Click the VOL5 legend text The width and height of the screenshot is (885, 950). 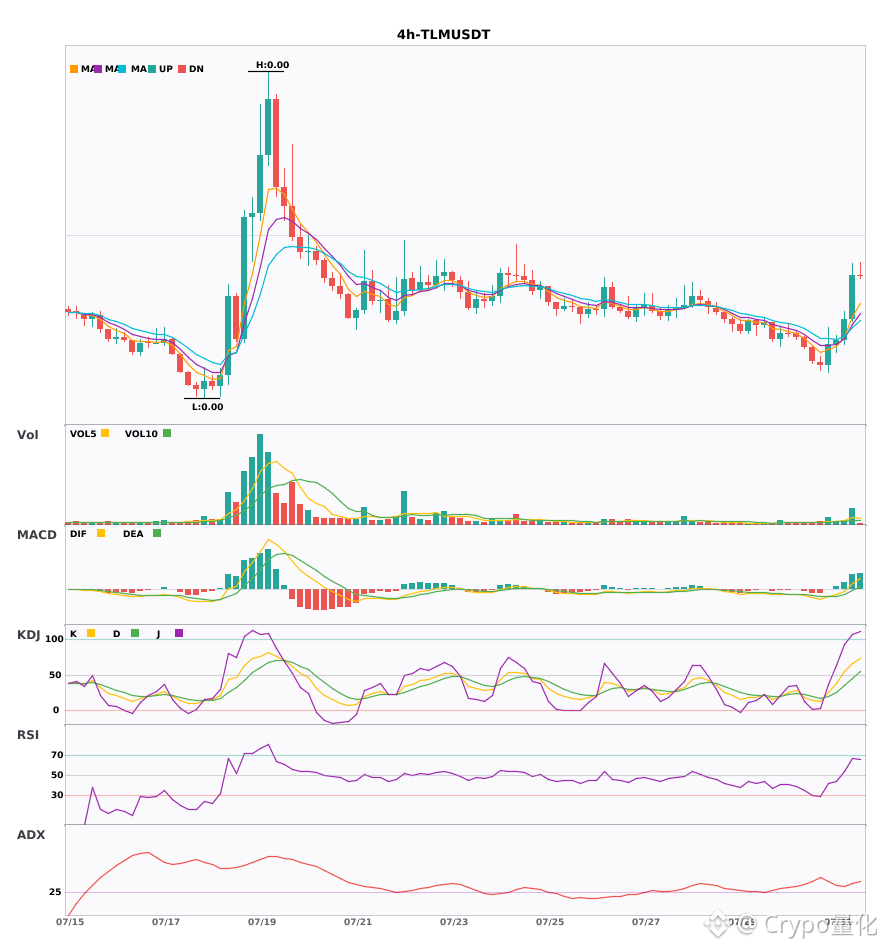(x=83, y=434)
